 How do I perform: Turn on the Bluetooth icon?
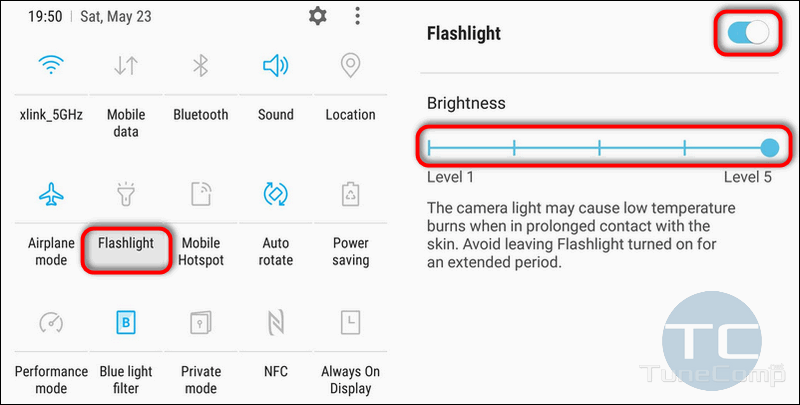point(201,66)
